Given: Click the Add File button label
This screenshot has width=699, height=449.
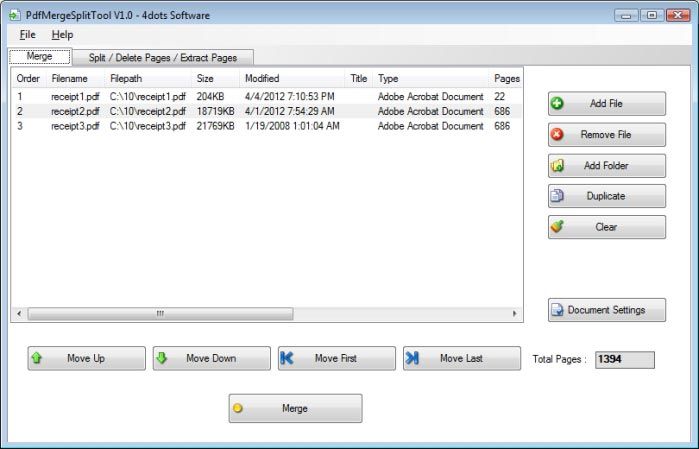Looking at the screenshot, I should 606,103.
